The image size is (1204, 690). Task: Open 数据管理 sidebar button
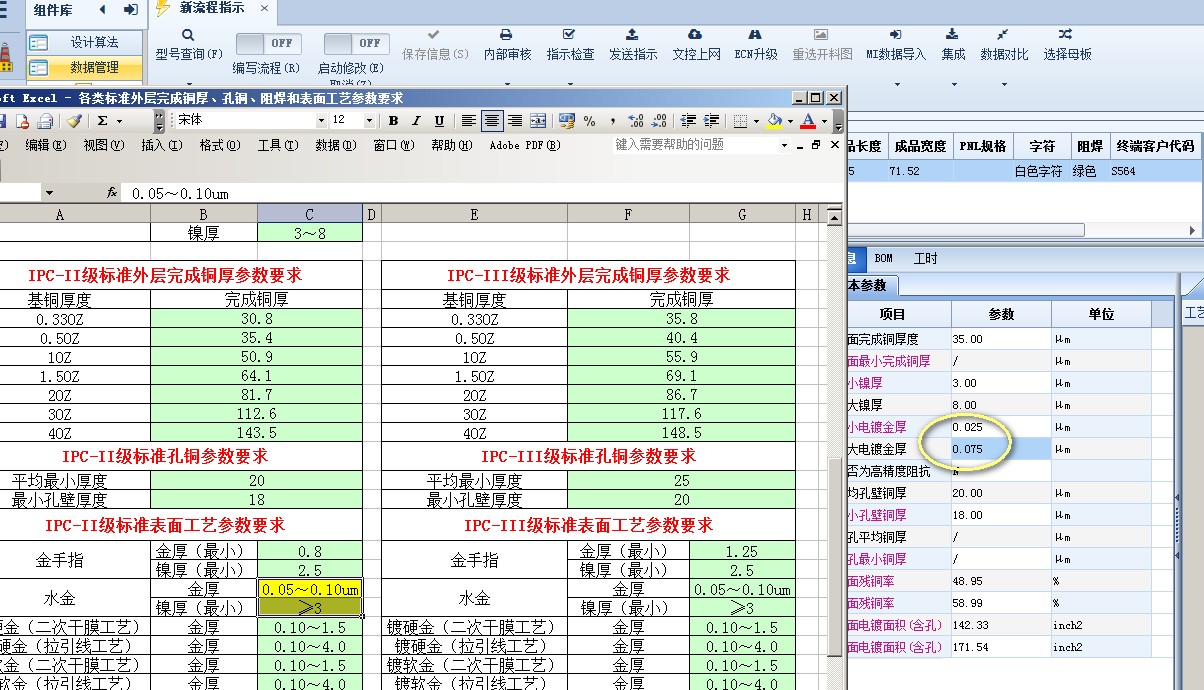83,68
